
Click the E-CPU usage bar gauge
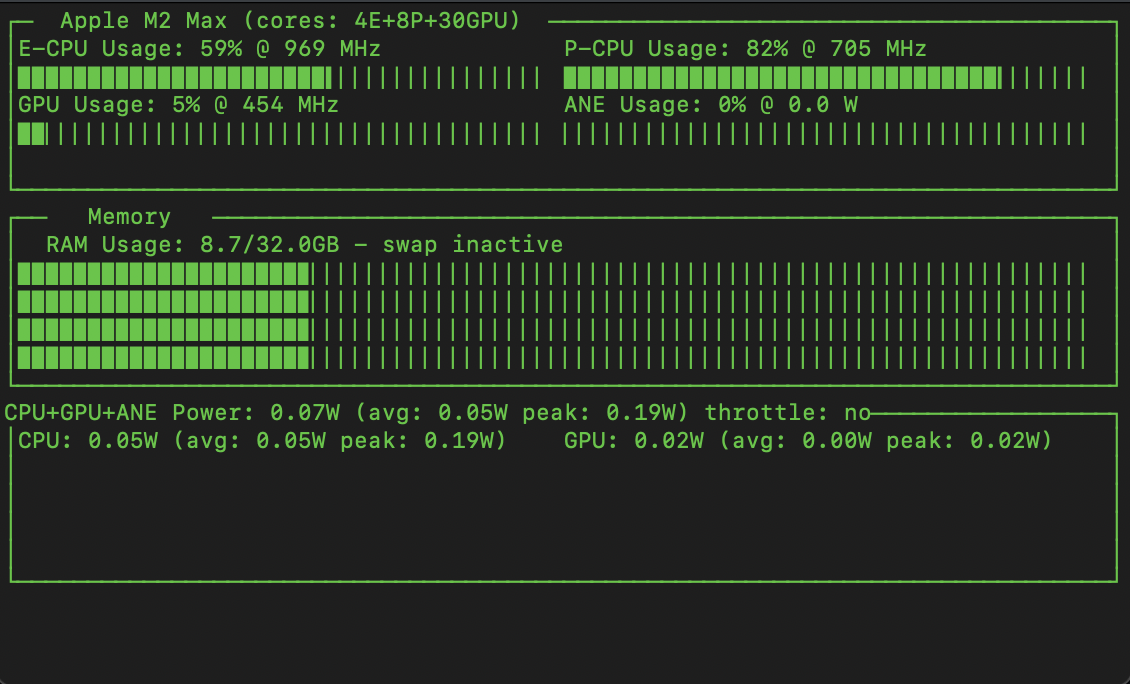coord(279,78)
